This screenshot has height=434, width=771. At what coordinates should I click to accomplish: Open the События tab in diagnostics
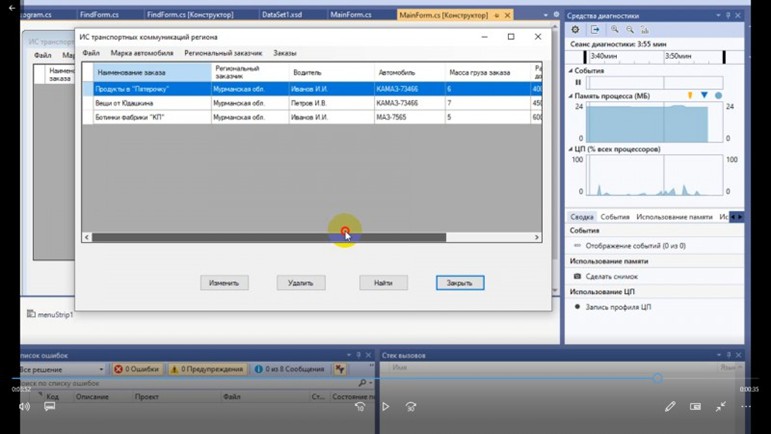coord(615,217)
